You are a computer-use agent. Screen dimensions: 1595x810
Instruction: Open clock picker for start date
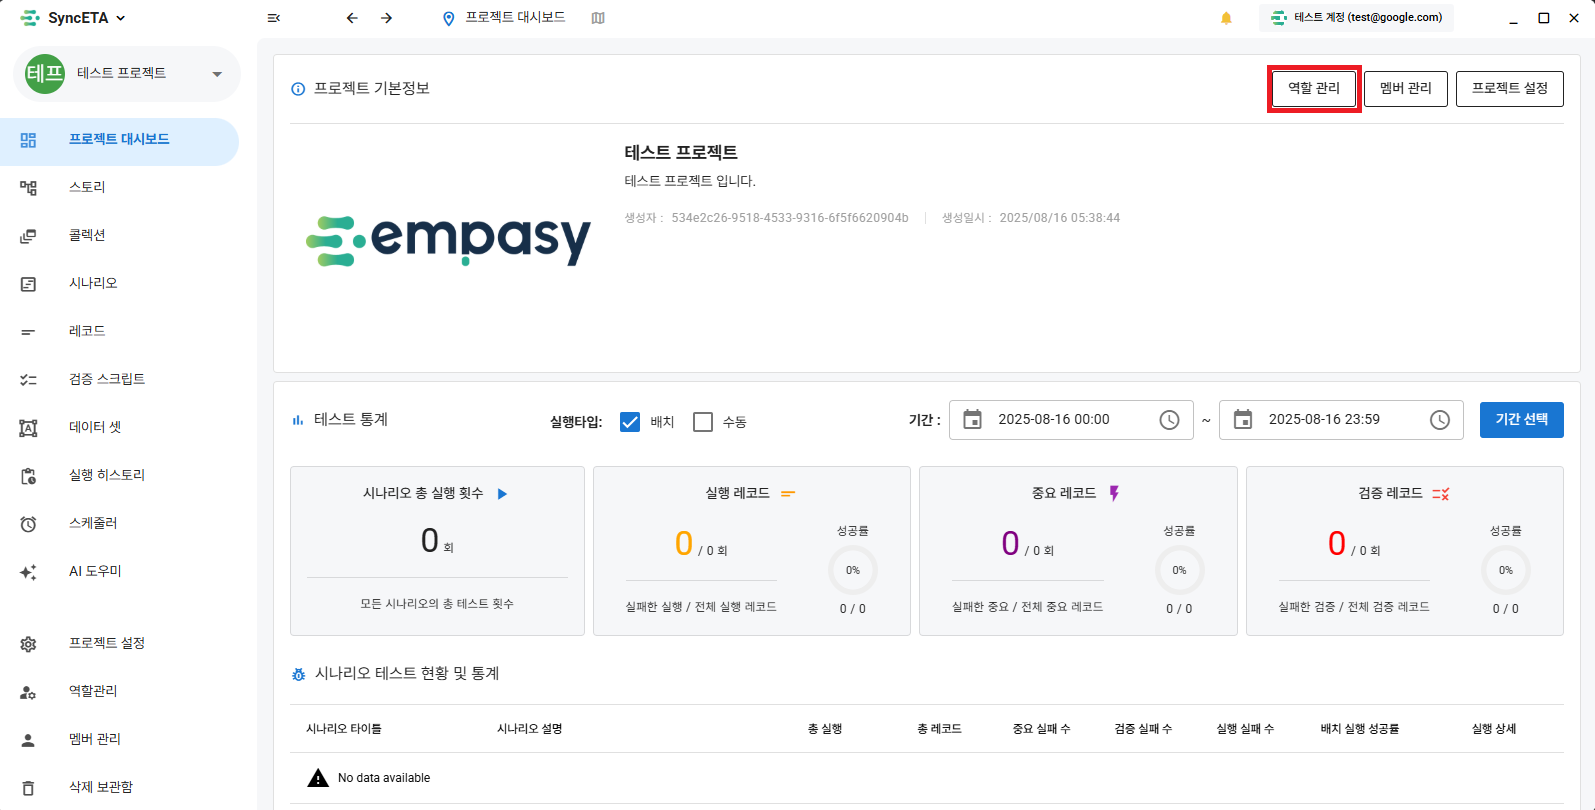click(x=1169, y=420)
